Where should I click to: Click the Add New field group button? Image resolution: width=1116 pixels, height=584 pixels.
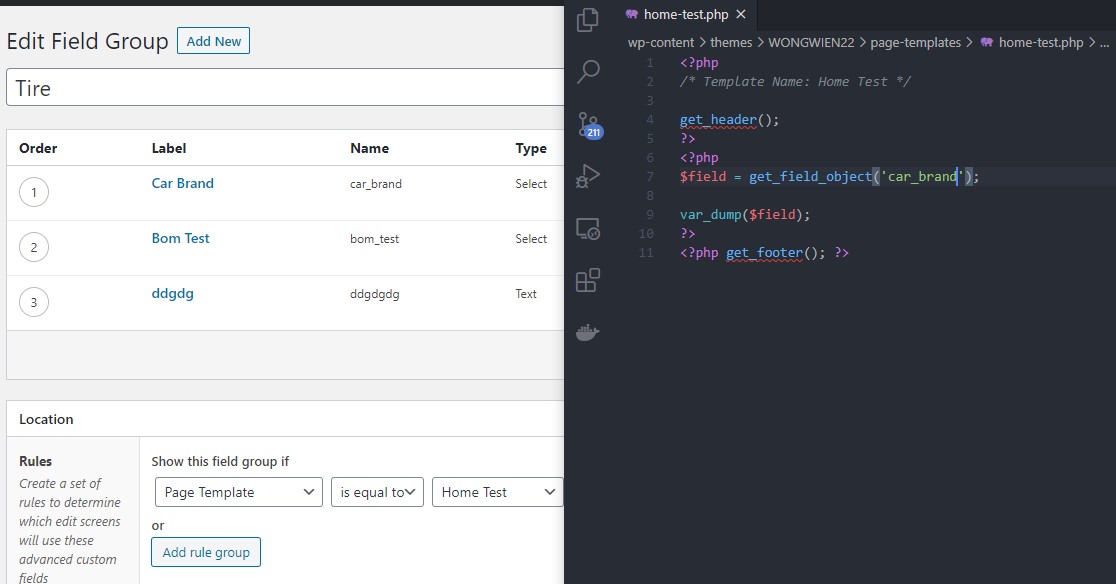[x=213, y=41]
